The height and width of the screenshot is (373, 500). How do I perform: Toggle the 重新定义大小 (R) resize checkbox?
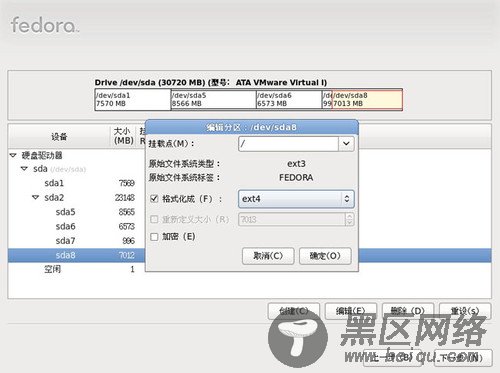[154, 219]
